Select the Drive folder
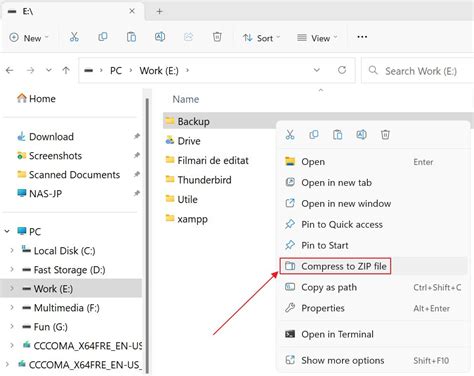The height and width of the screenshot is (376, 474). 189,141
